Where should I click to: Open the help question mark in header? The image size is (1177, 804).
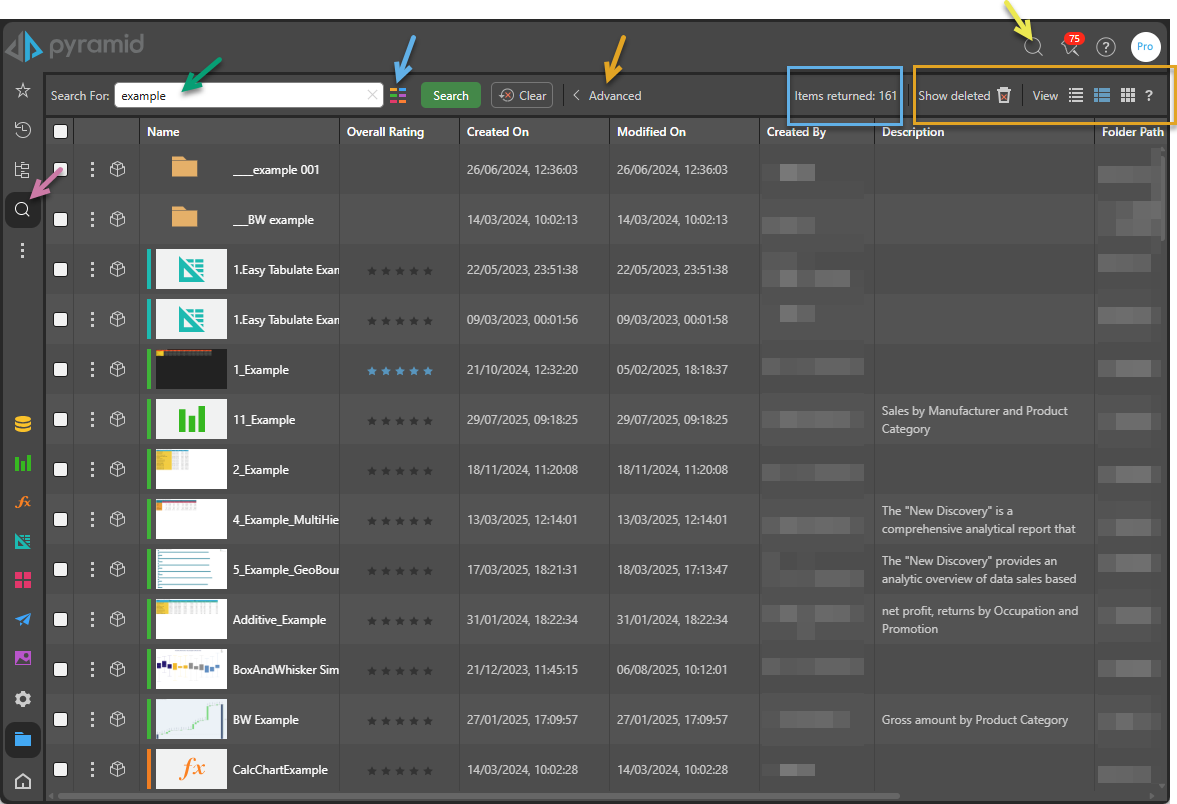point(1105,47)
